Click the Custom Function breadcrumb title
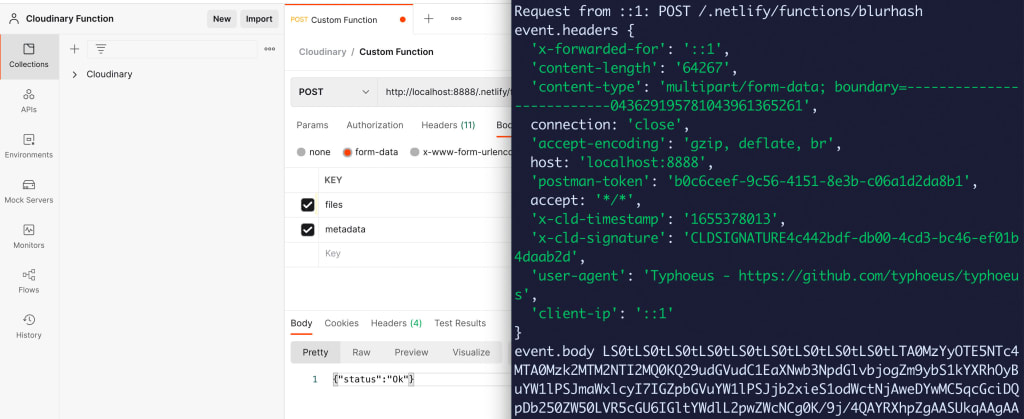Viewport: 1024px width, 419px height. pyautogui.click(x=396, y=52)
